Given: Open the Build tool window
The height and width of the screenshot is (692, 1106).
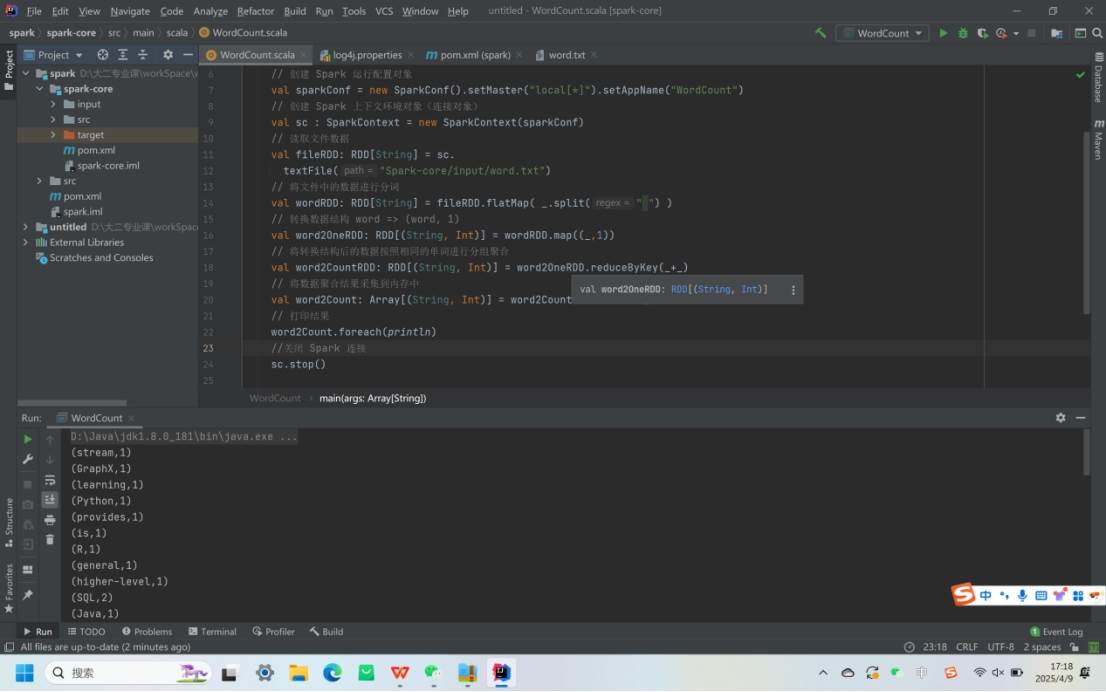Looking at the screenshot, I should click(x=327, y=631).
